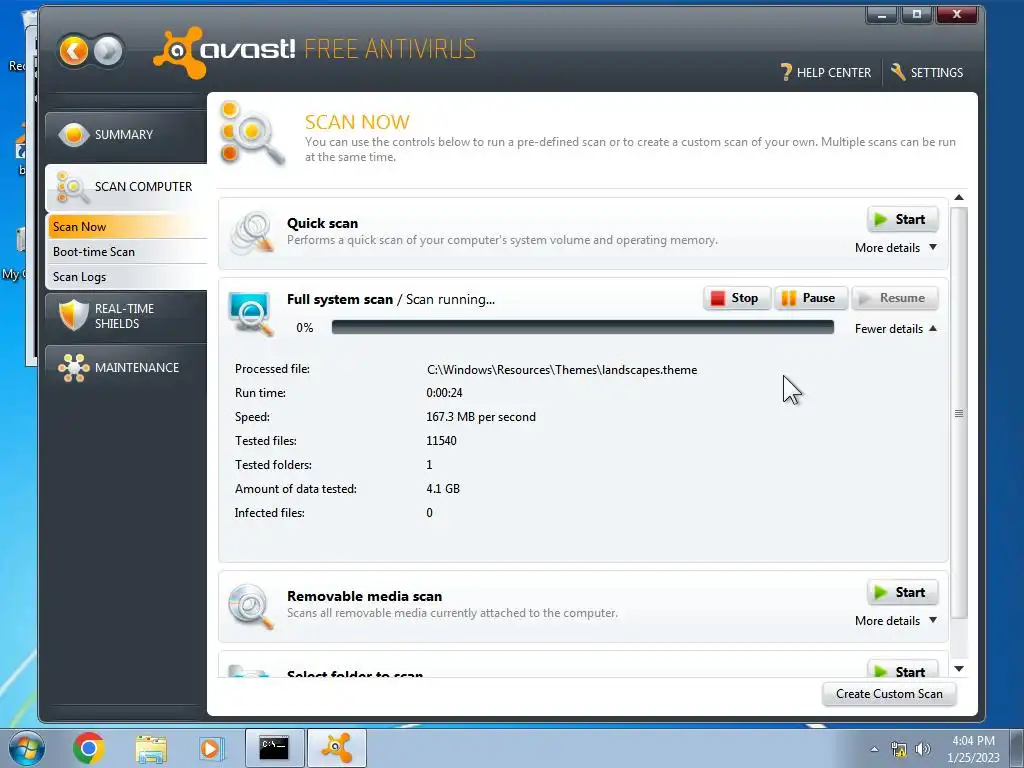Click the Maintenance sidebar icon
Image resolution: width=1024 pixels, height=768 pixels.
(x=73, y=368)
